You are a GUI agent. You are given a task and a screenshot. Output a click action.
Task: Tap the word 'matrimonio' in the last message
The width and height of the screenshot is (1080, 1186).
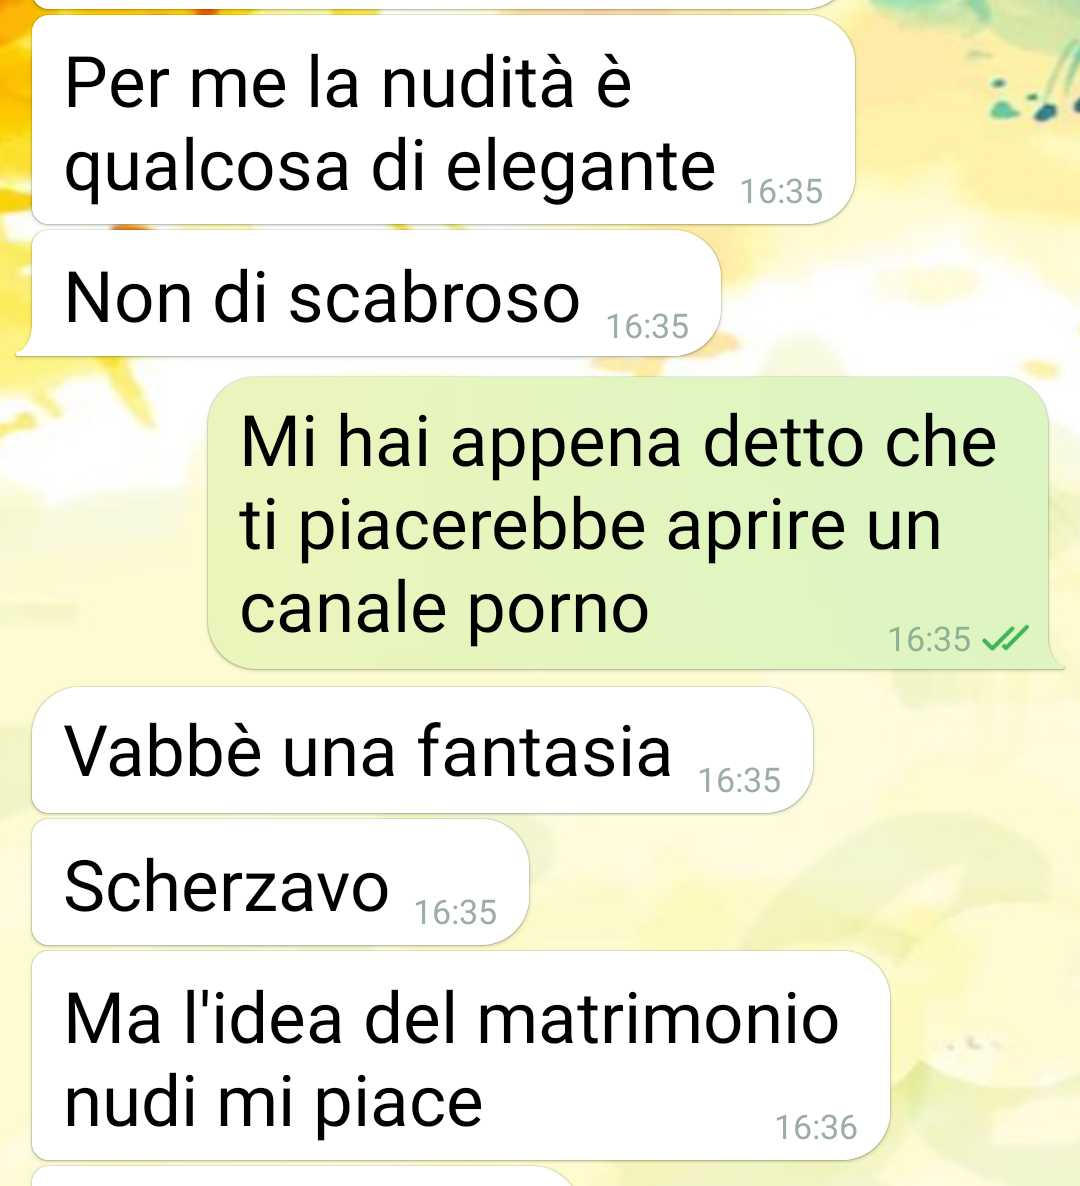[659, 1020]
